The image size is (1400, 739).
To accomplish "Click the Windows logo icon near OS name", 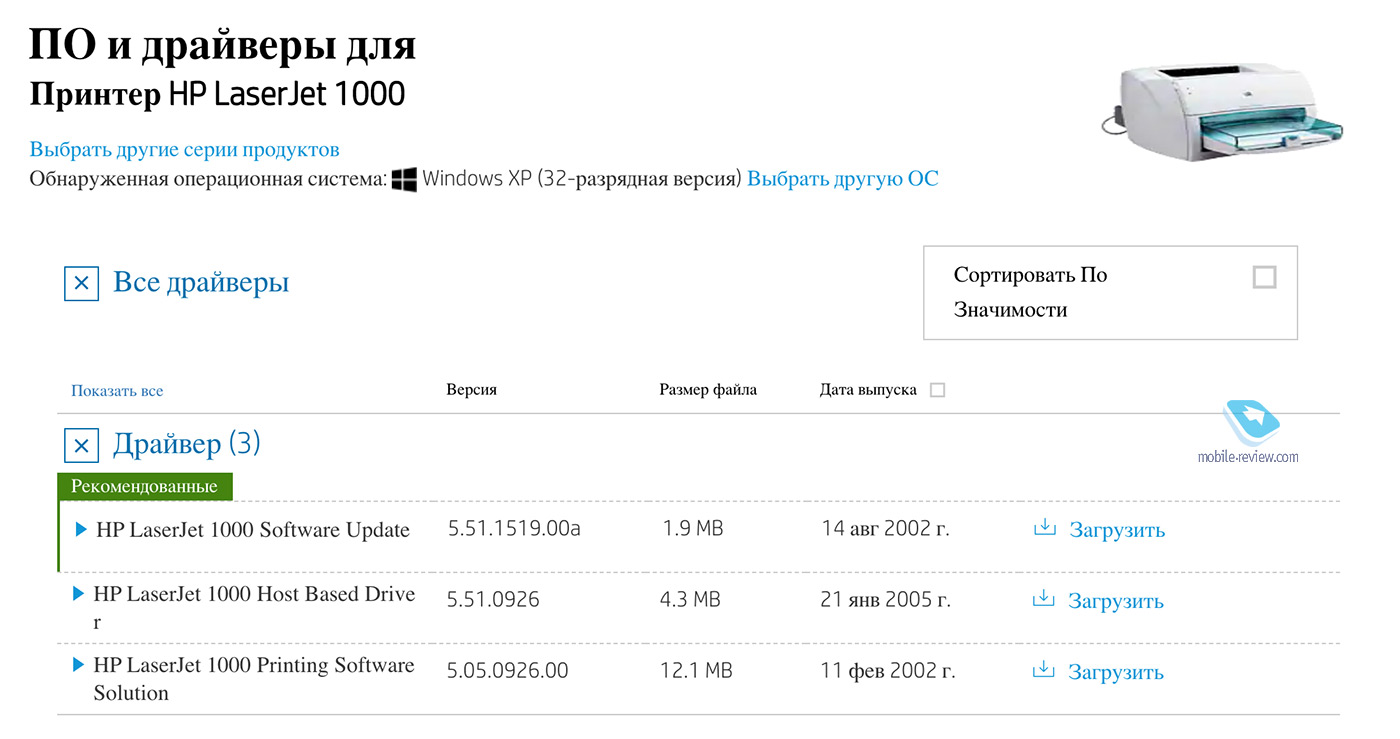I will [404, 179].
